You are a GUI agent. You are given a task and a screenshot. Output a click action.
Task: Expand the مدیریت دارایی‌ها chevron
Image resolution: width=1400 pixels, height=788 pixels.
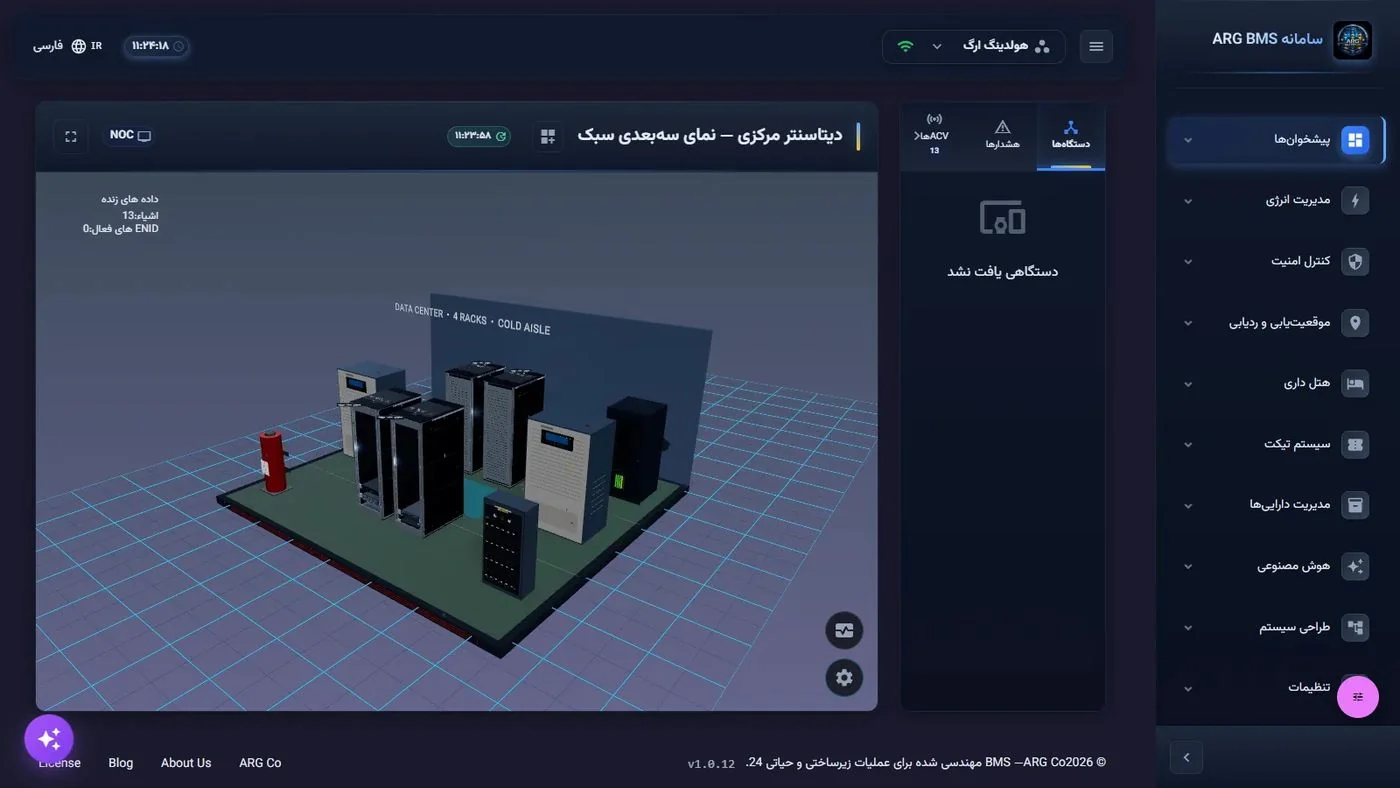click(1188, 506)
